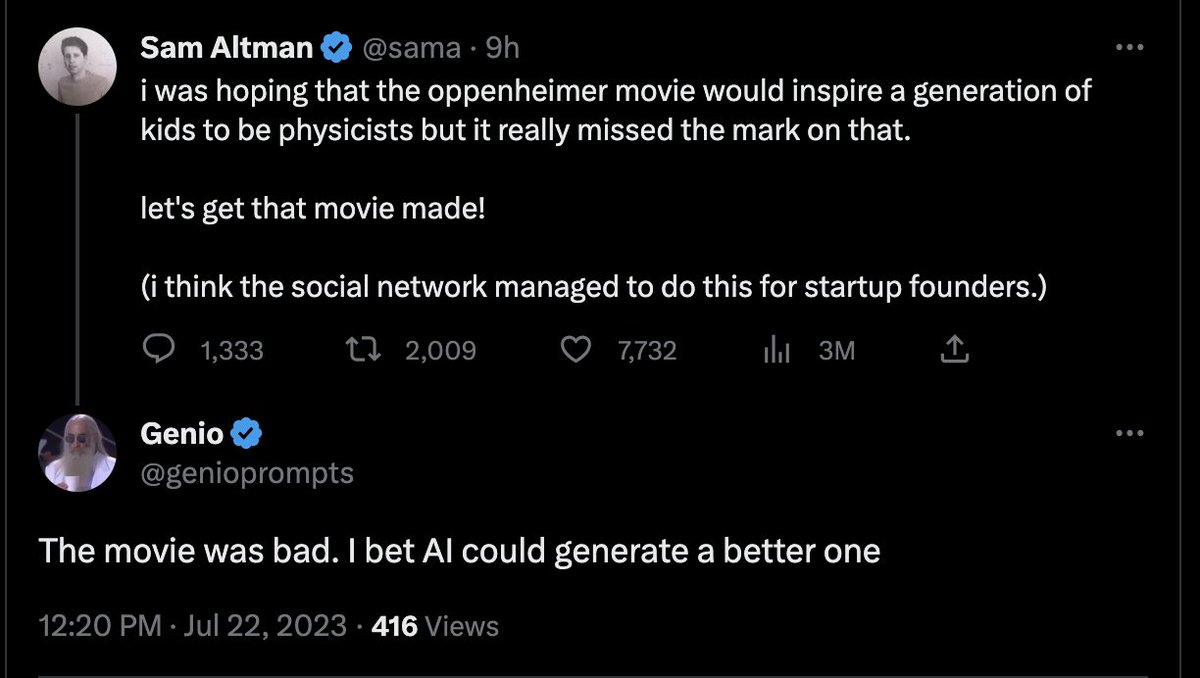Click the 416 Views count
Viewport: 1200px width, 678px height.
point(434,627)
